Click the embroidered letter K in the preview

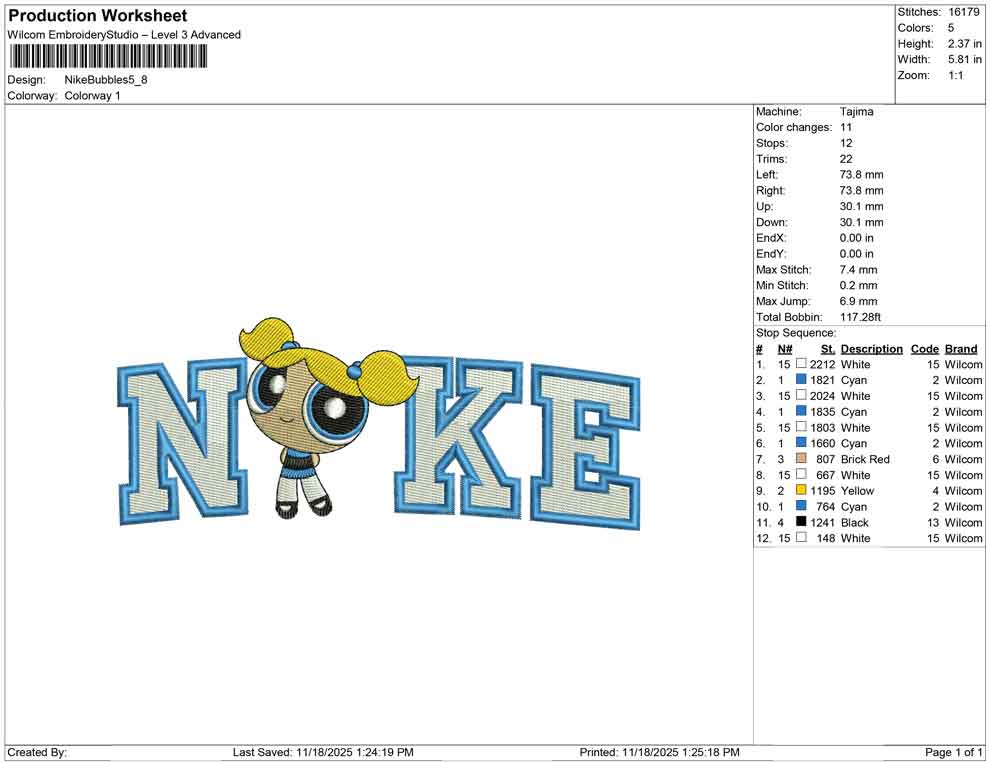pos(459,436)
